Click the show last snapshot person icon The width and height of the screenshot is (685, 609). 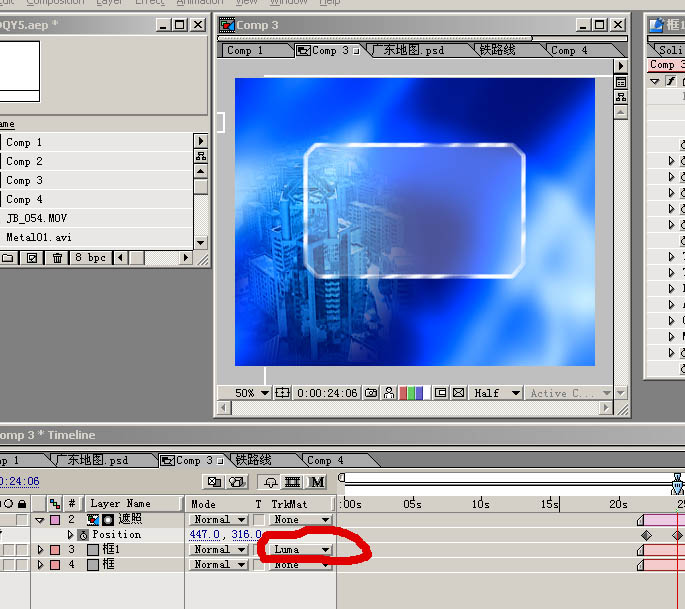pyautogui.click(x=389, y=393)
